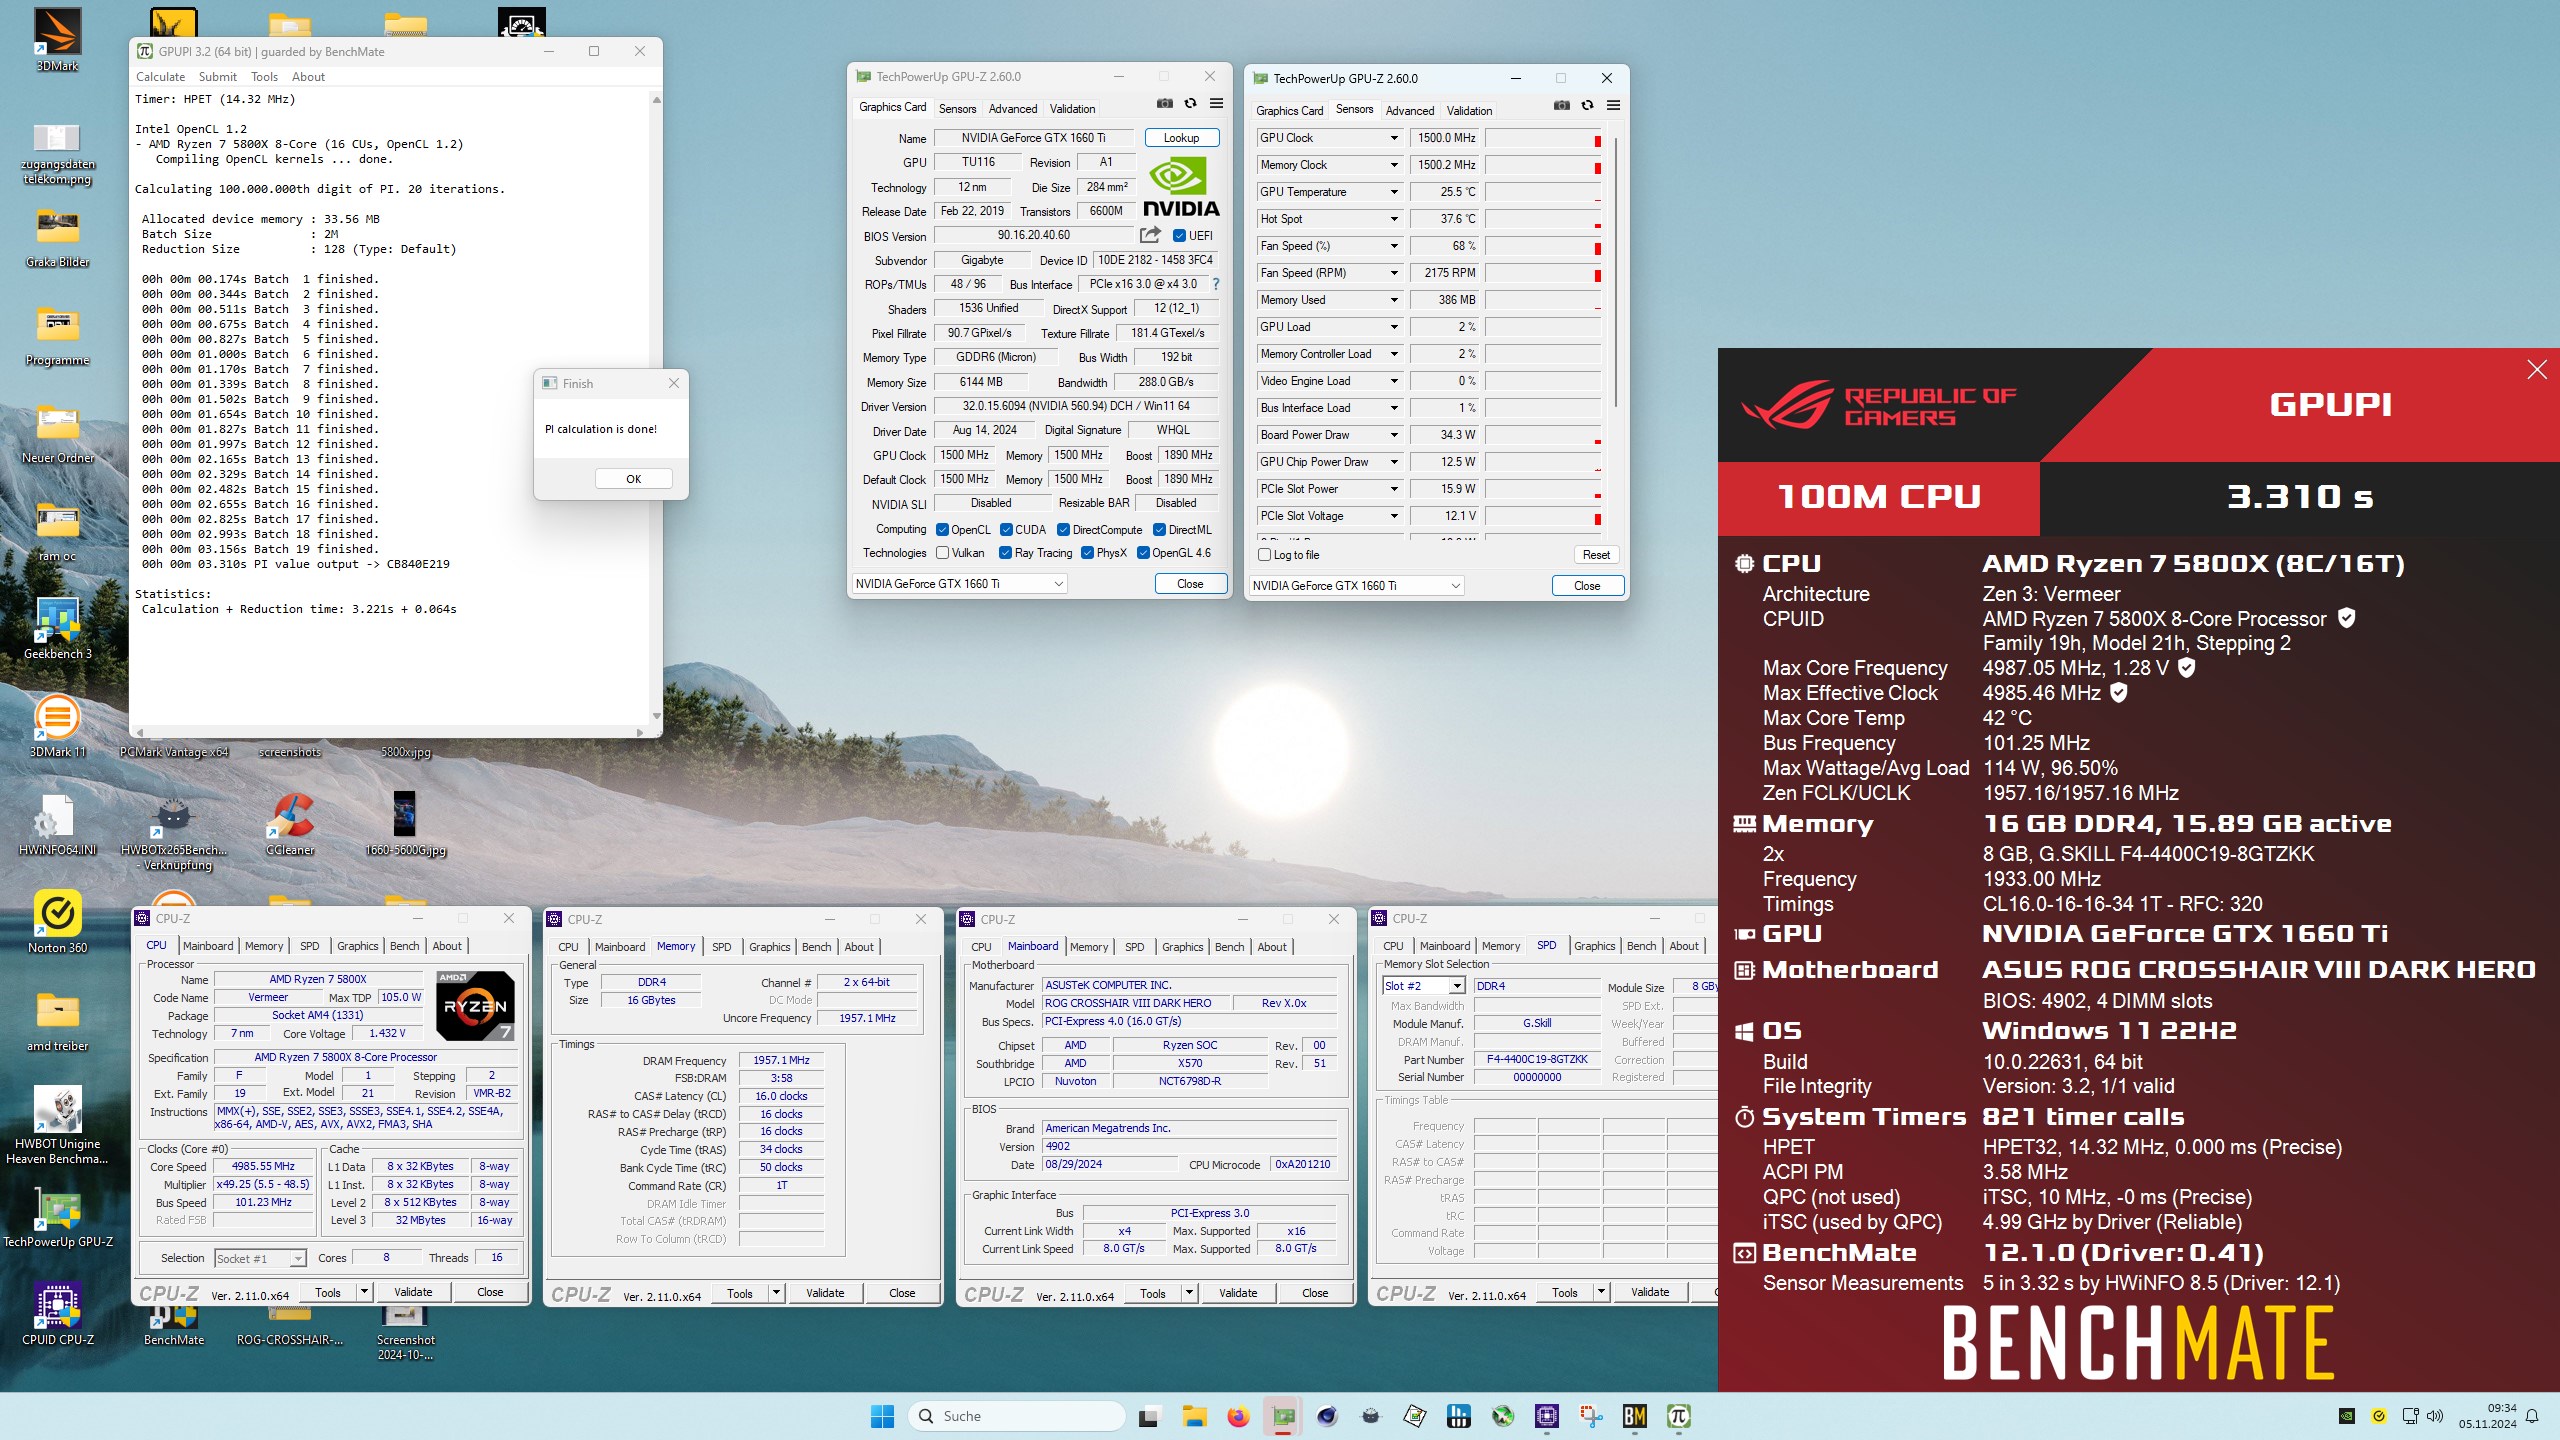This screenshot has height=1440, width=2560.
Task: Click the screenshot camera icon in left GPU-Z
Action: tap(1165, 104)
